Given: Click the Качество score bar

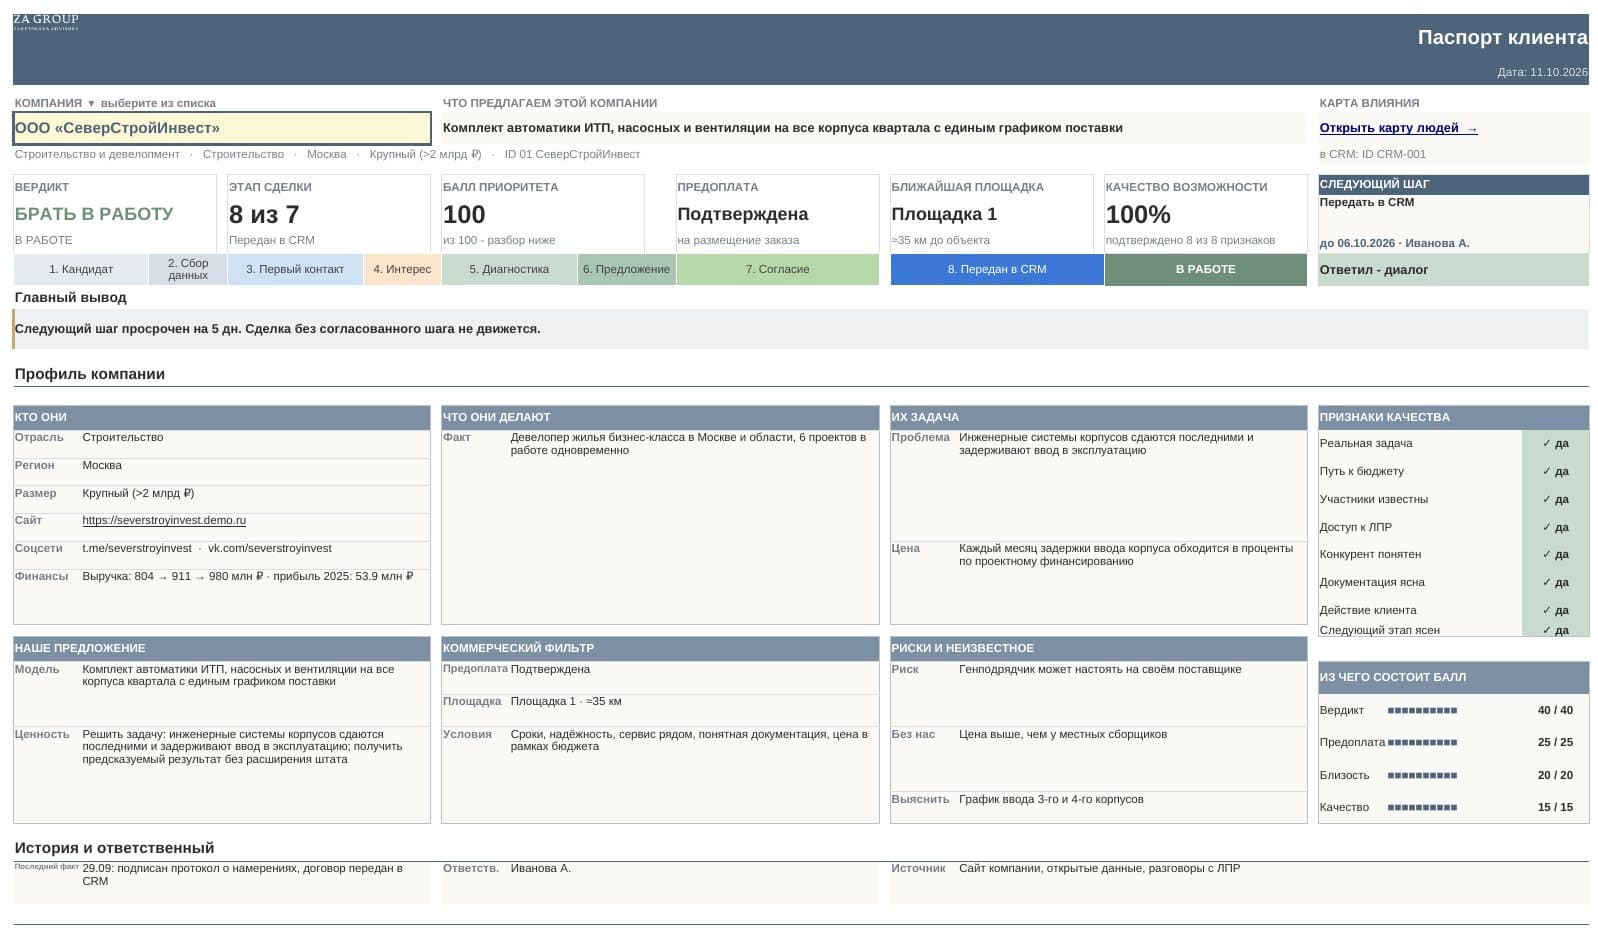Looking at the screenshot, I should click(x=1422, y=807).
